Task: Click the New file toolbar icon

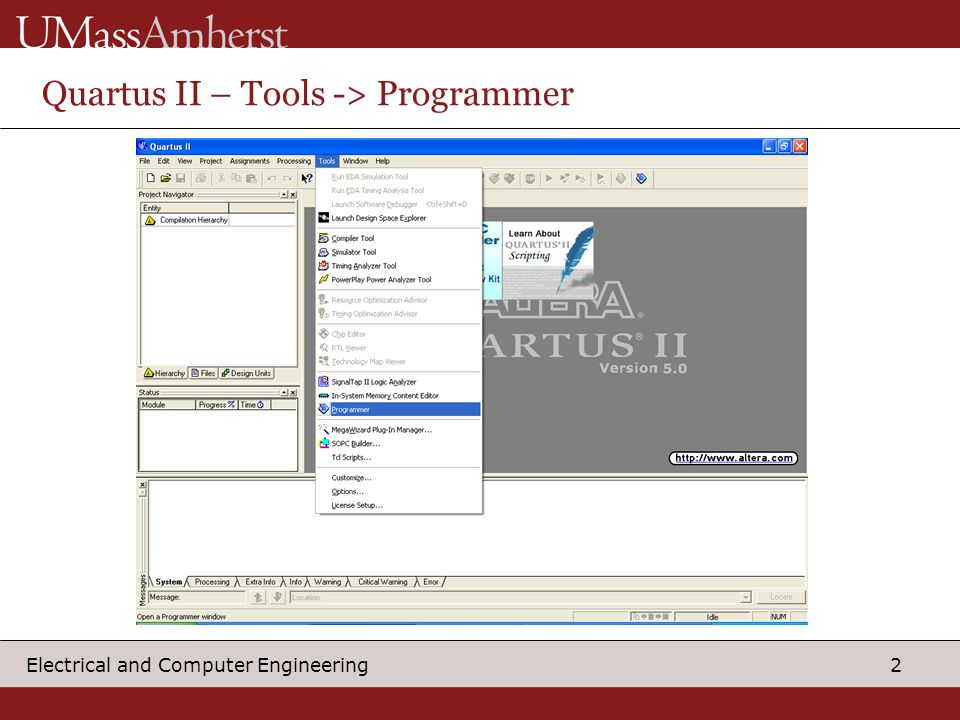Action: coord(150,178)
